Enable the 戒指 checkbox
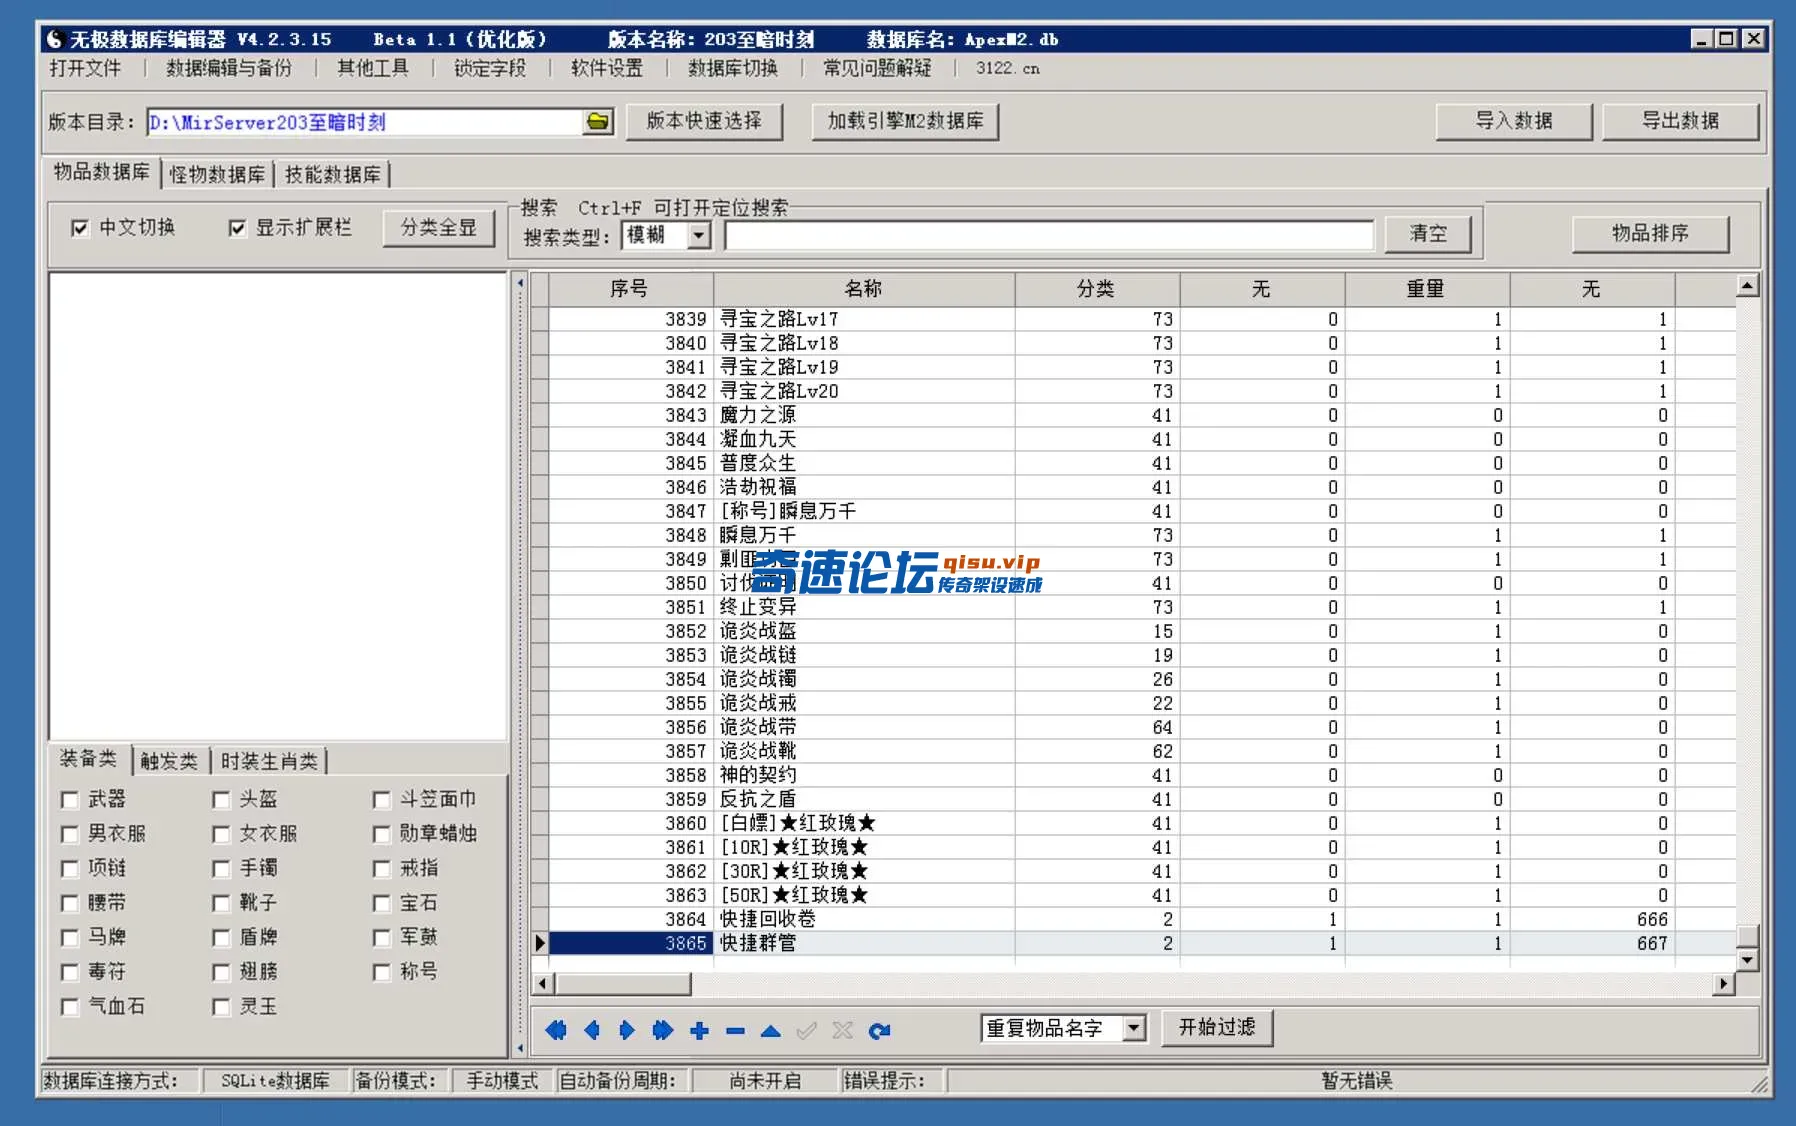 point(381,868)
